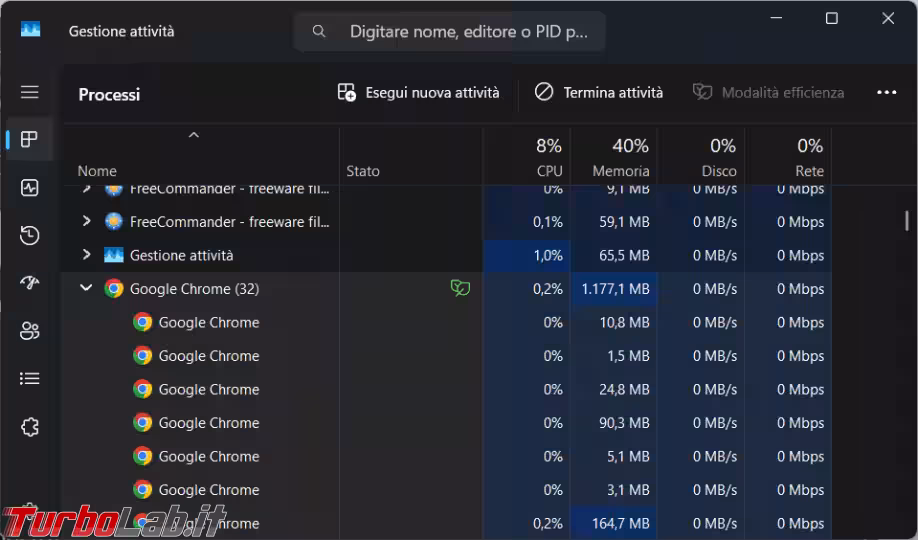918x540 pixels.
Task: Expand the Gestione attività process row
Action: pos(86,254)
